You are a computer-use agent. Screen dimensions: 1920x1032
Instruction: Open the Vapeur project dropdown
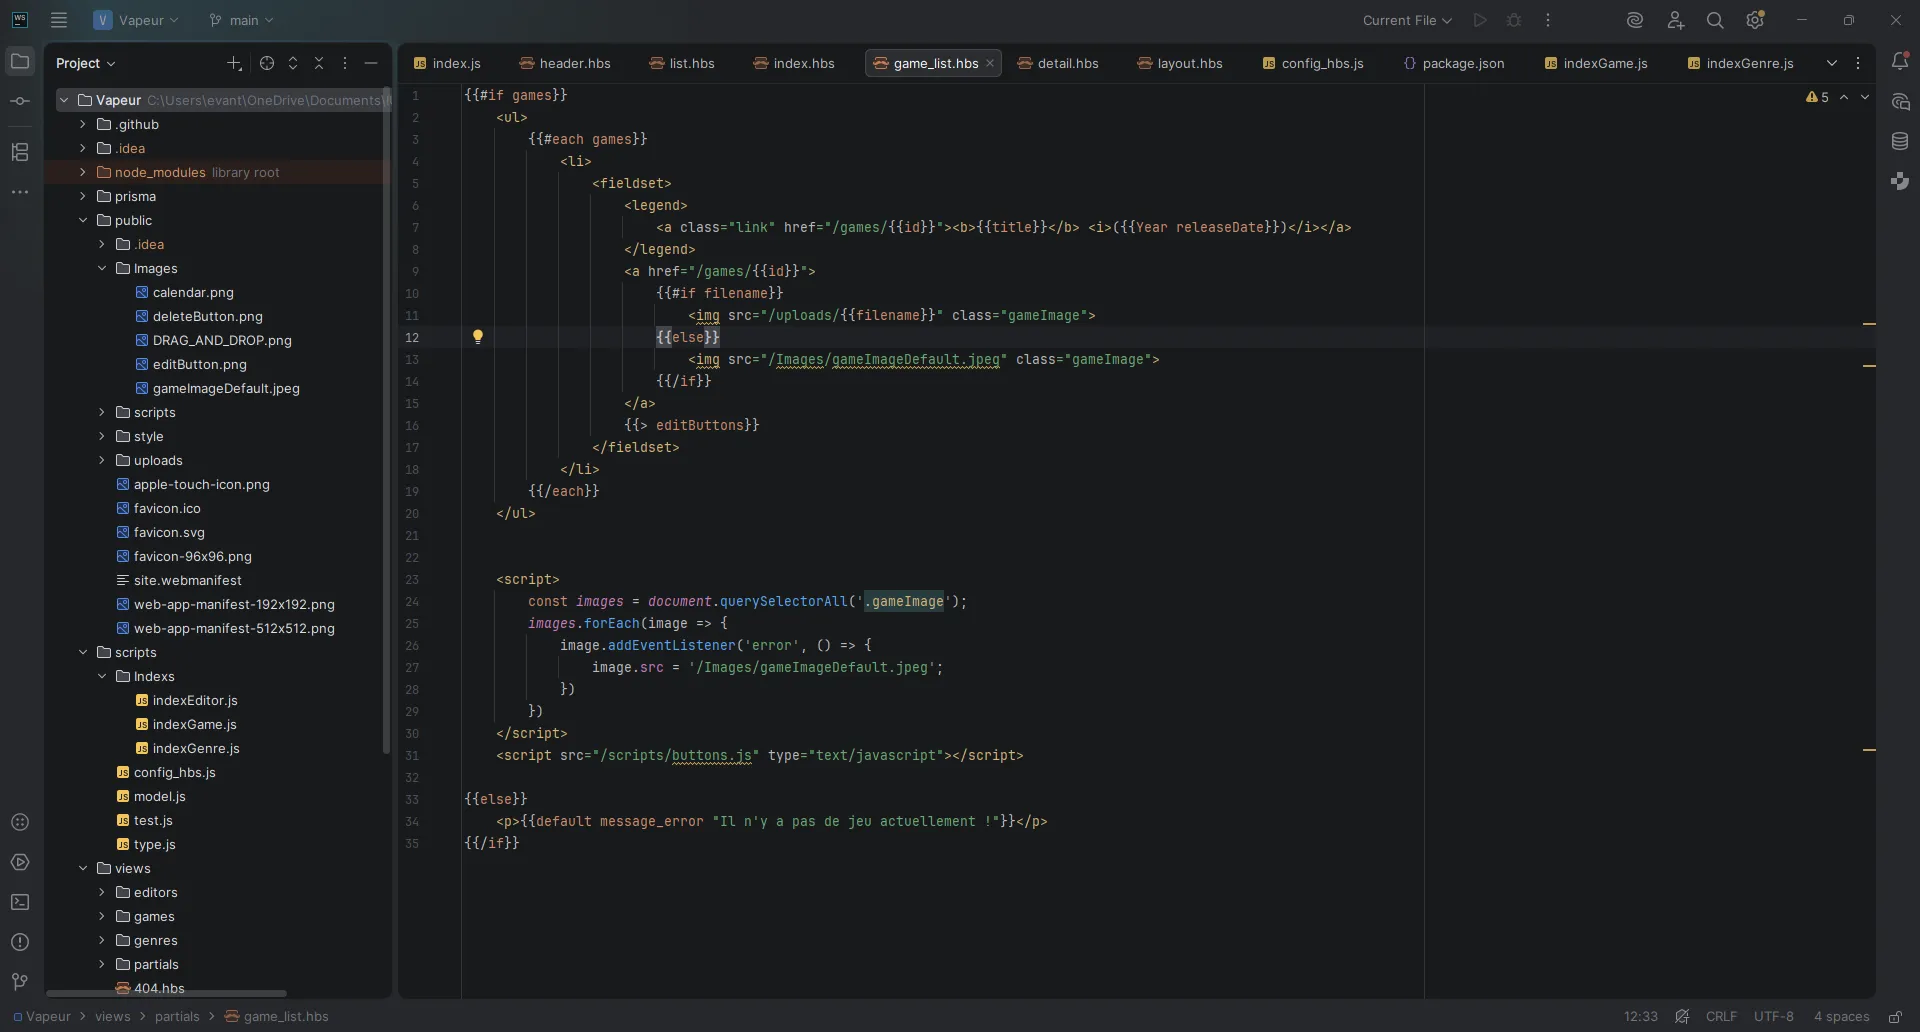[136, 20]
